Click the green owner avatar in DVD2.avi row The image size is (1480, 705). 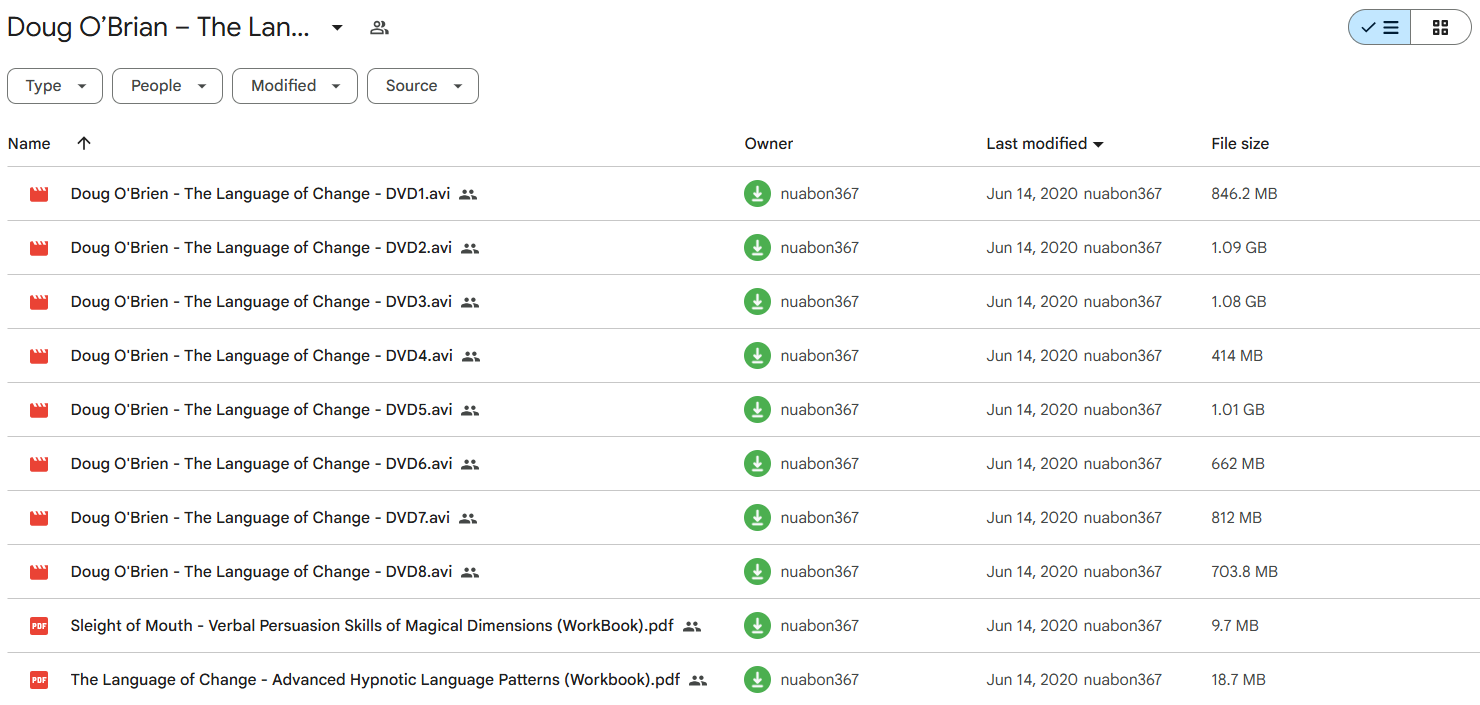click(x=757, y=248)
